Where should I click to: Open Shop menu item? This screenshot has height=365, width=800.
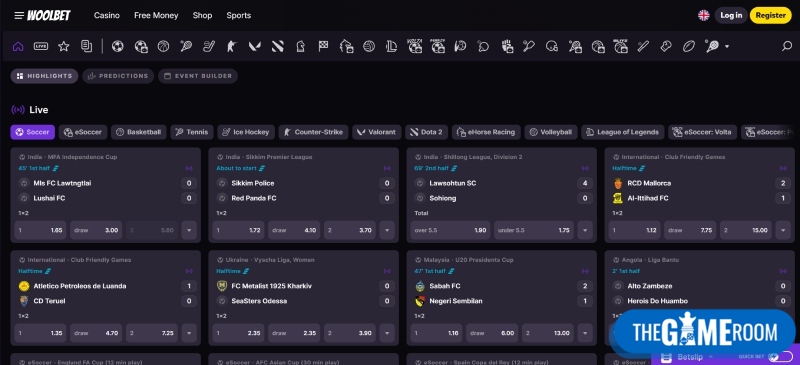coord(202,15)
